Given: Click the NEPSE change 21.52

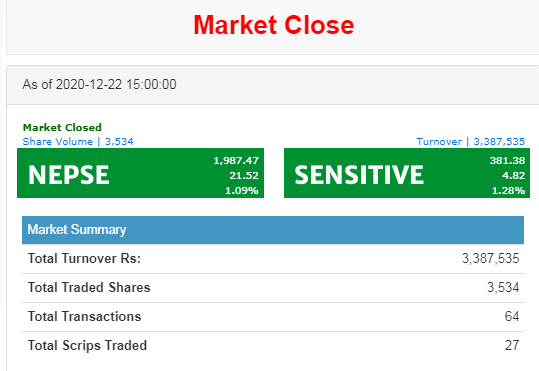Looking at the screenshot, I should [x=244, y=176].
